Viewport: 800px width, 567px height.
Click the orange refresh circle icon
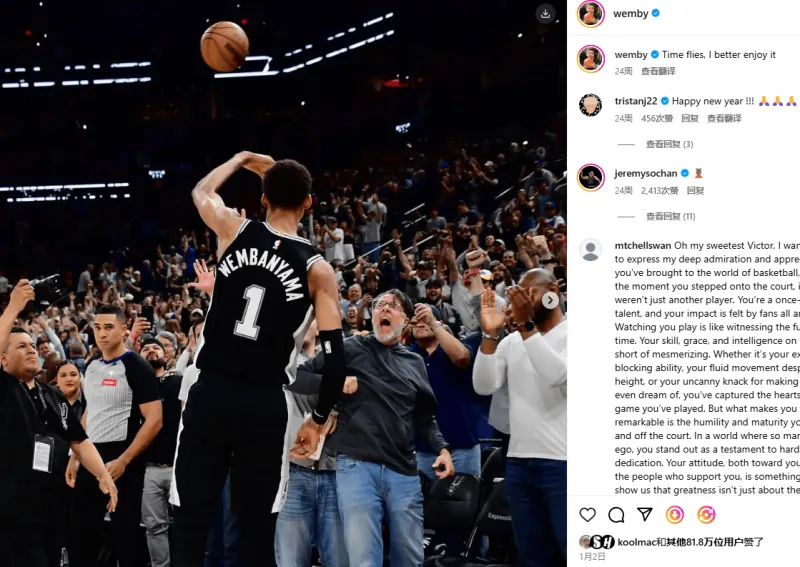point(706,514)
